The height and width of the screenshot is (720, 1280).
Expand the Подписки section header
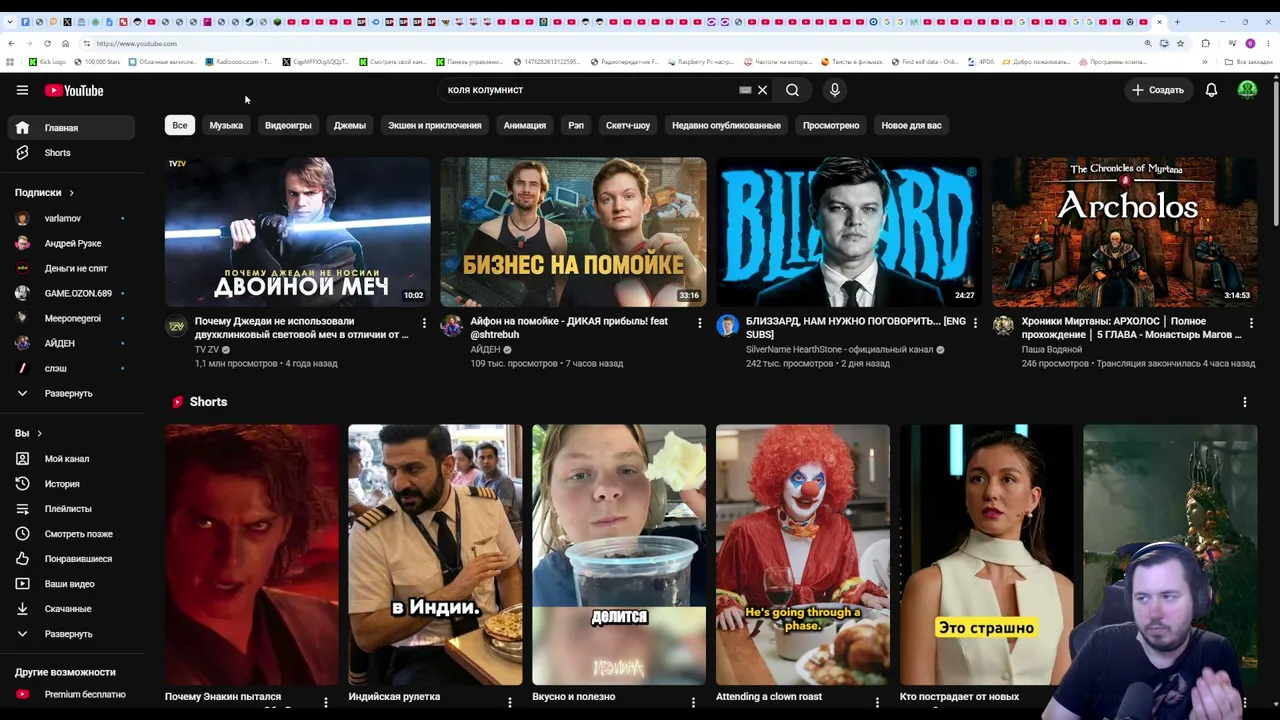coord(44,193)
